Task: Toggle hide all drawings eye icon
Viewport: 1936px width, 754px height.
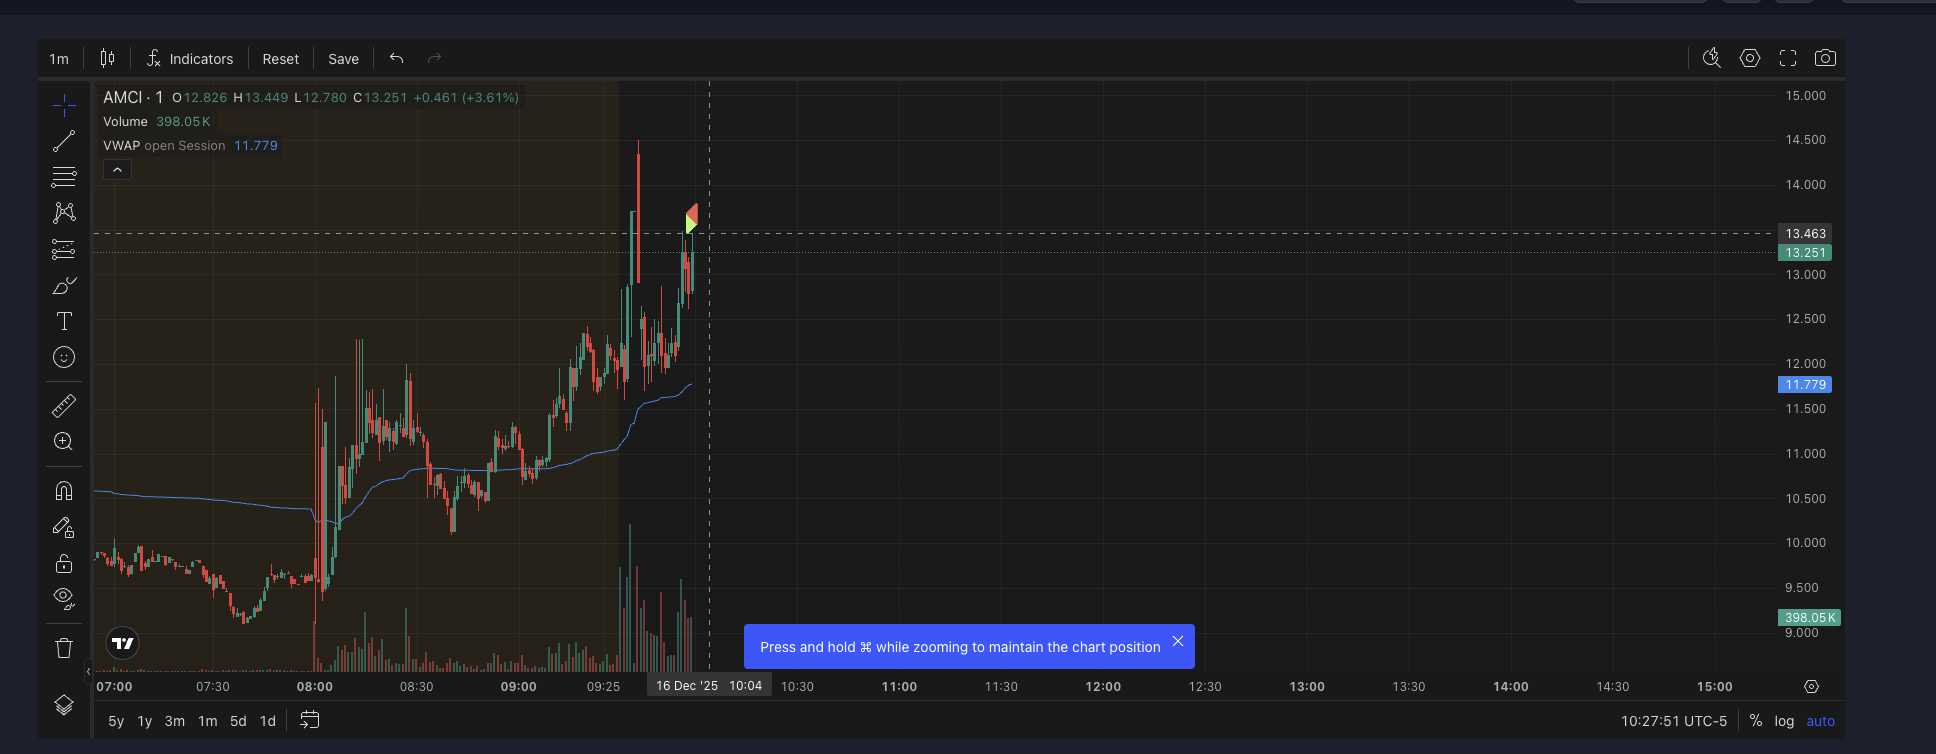Action: pyautogui.click(x=64, y=598)
